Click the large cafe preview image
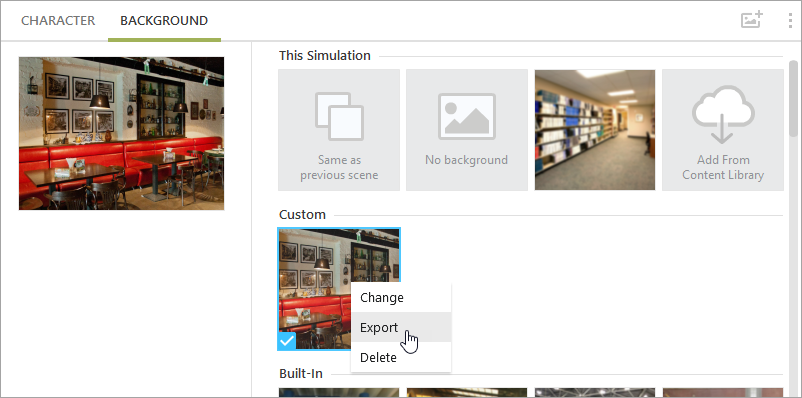802x398 pixels. [121, 134]
